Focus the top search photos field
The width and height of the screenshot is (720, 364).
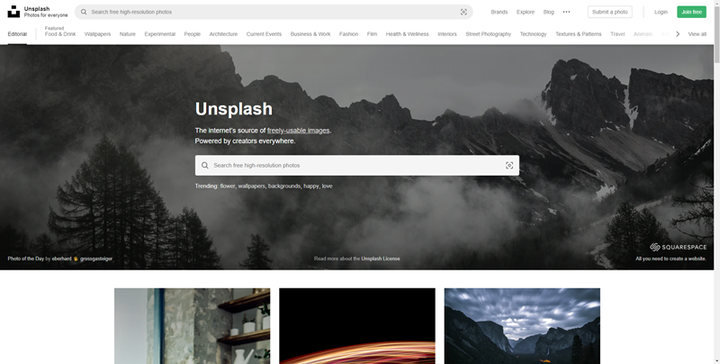[274, 12]
